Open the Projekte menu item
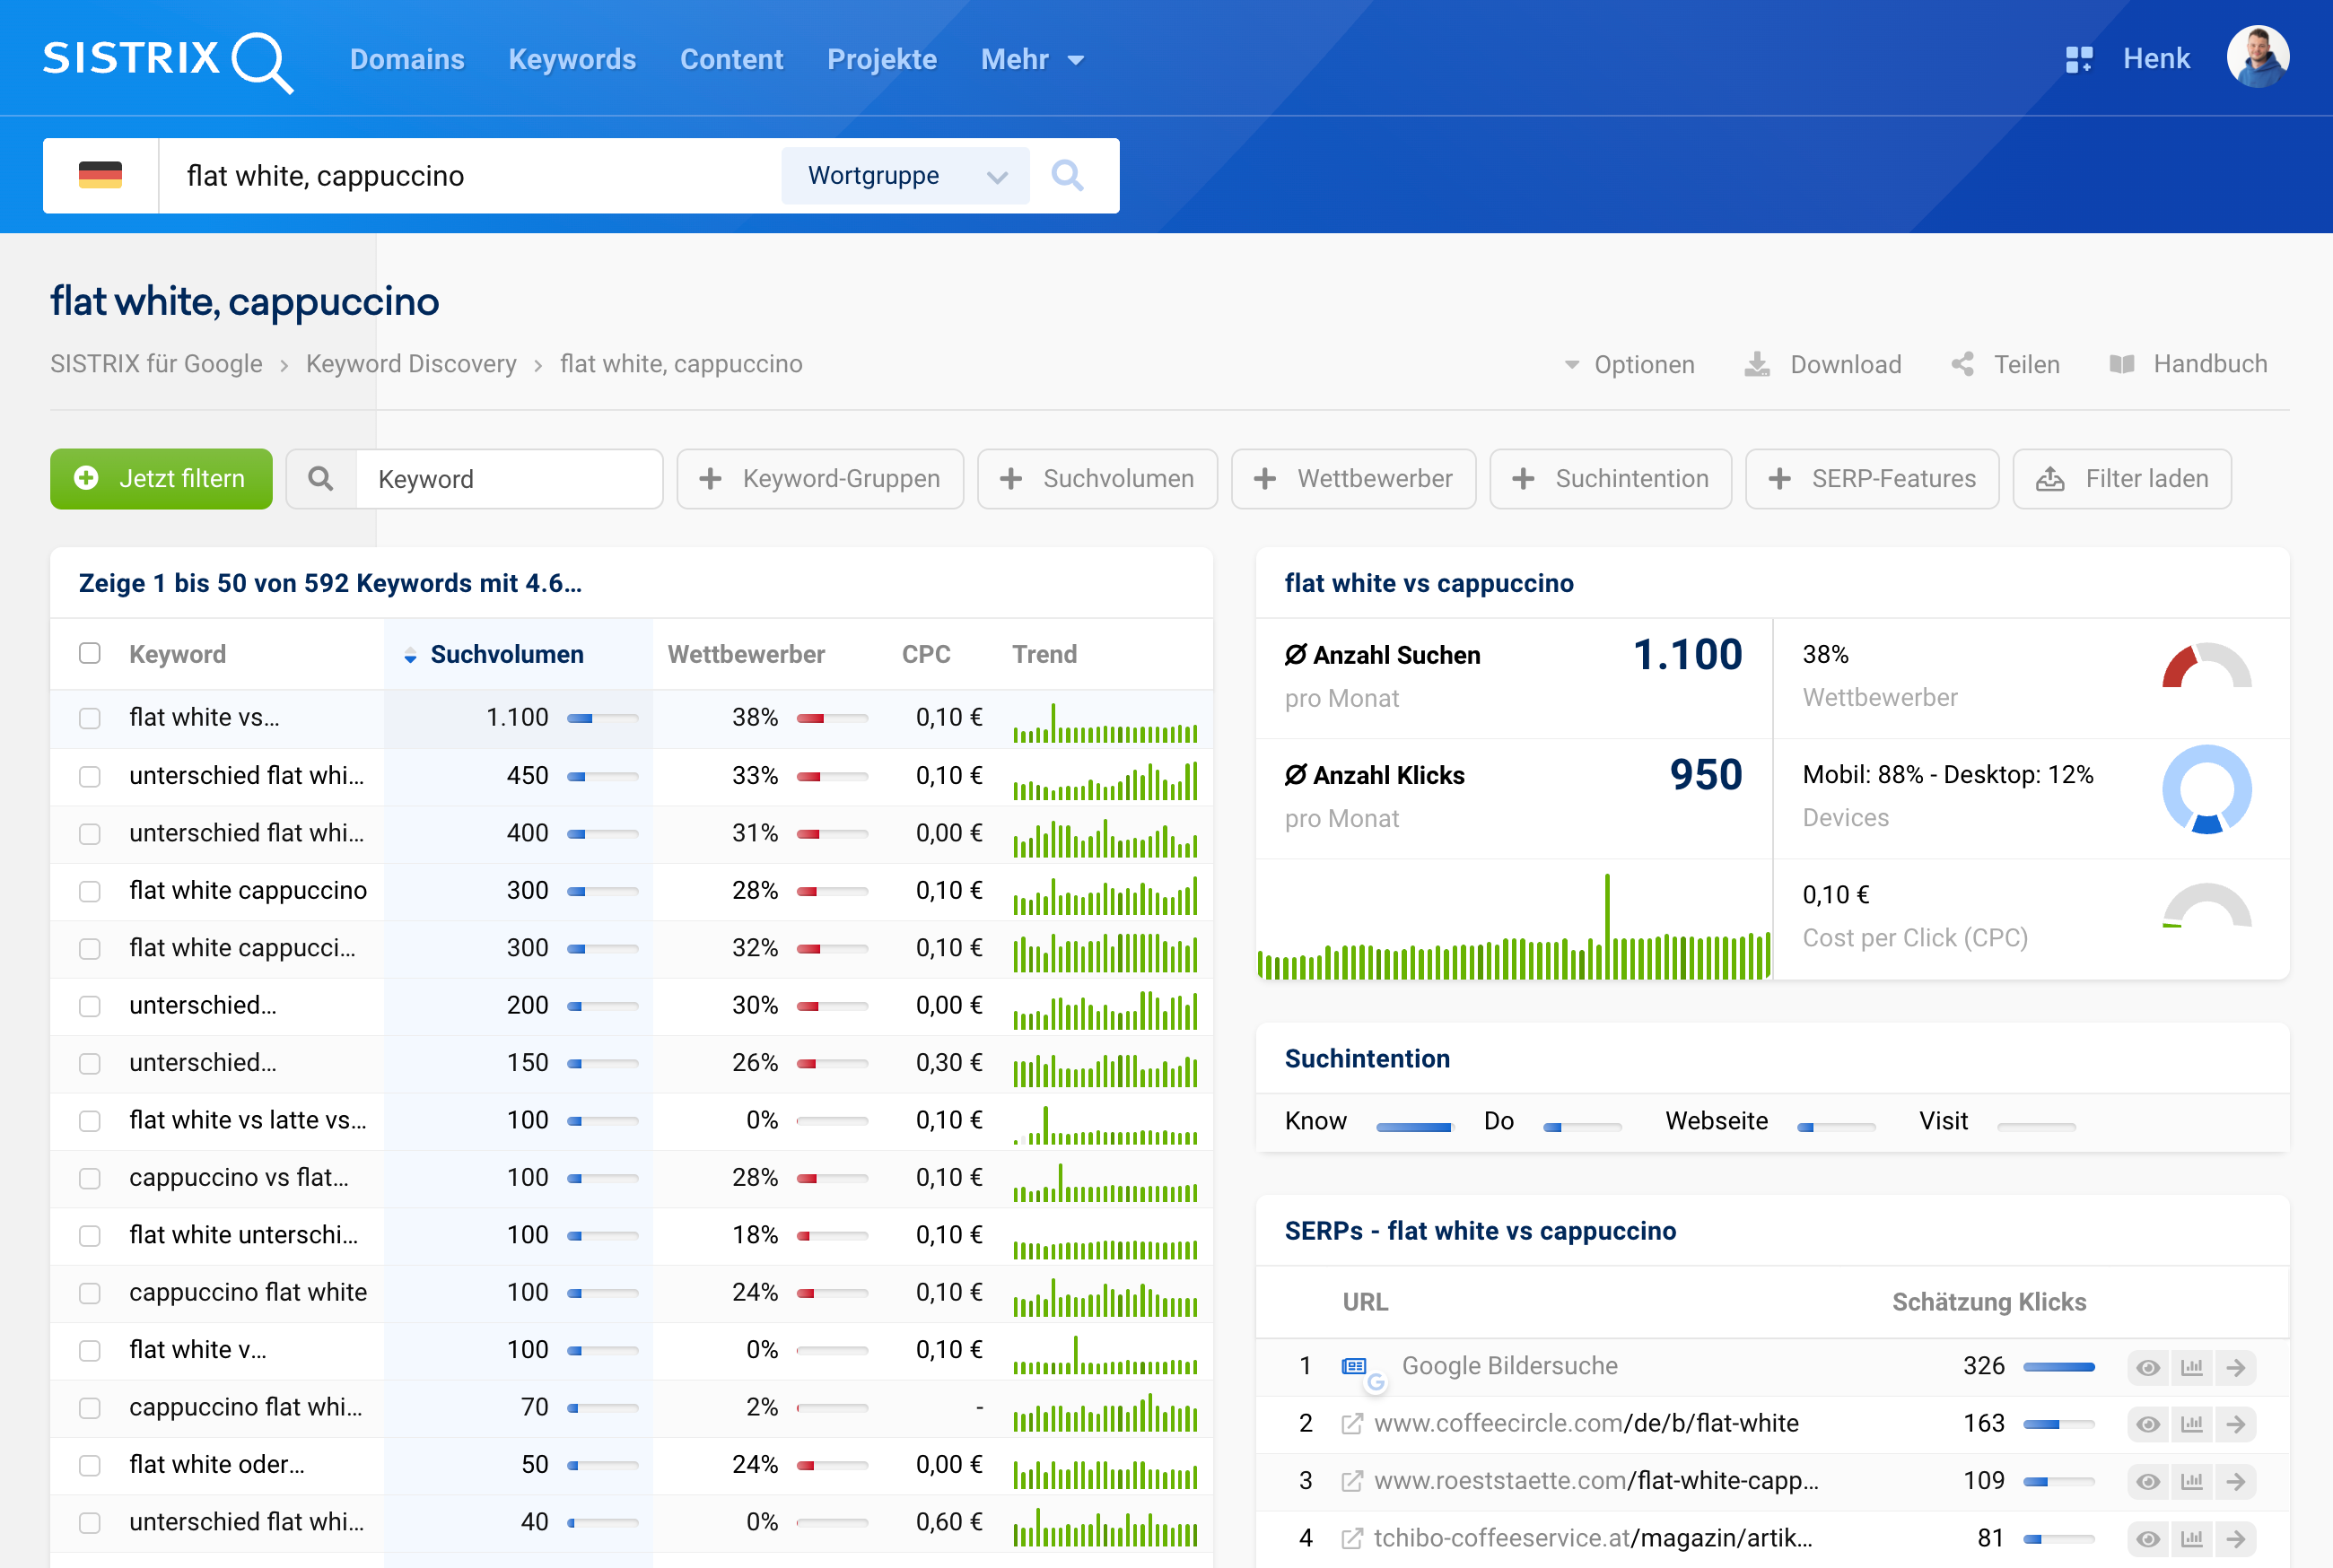The image size is (2333, 1568). pos(881,59)
